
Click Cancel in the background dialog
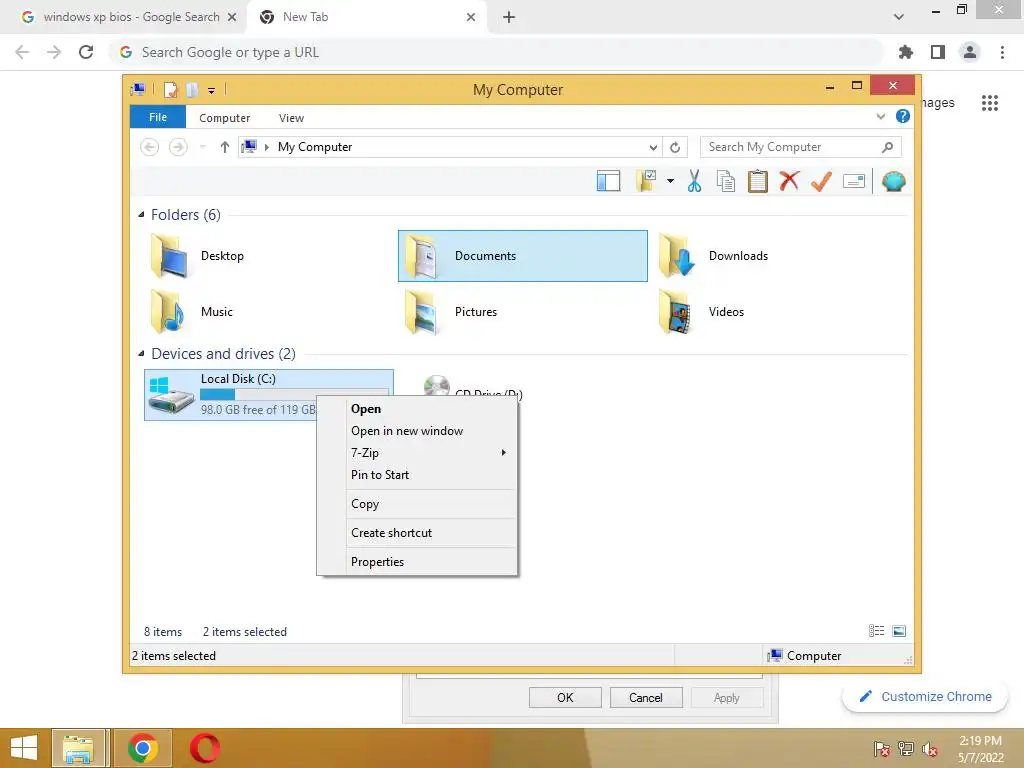[646, 697]
